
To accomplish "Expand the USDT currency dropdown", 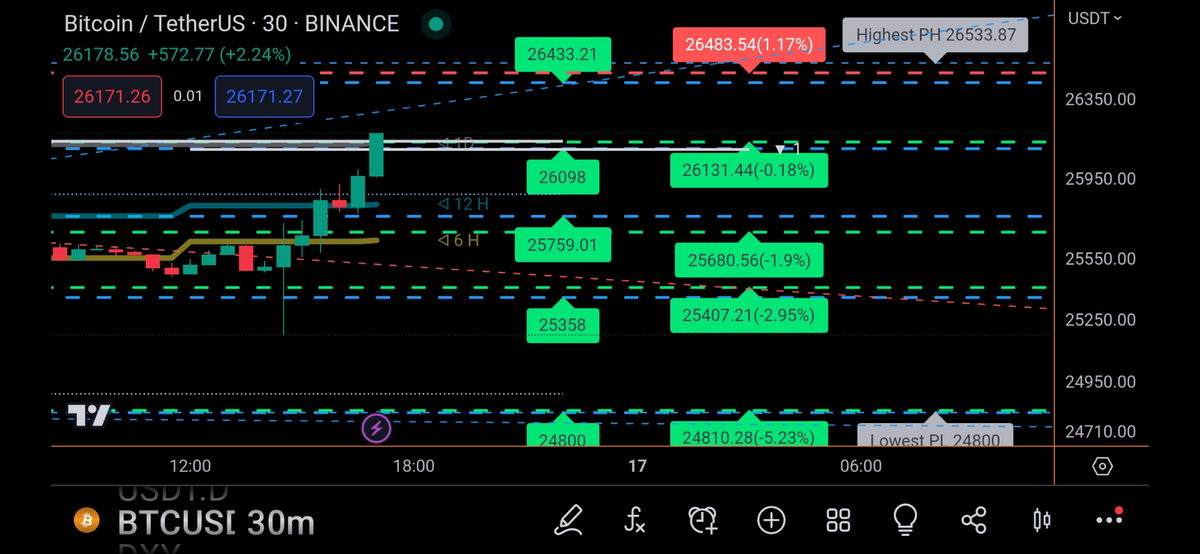I will coord(1095,18).
